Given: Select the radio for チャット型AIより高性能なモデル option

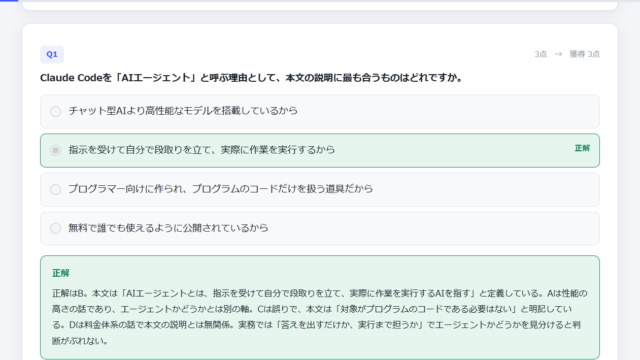Looking at the screenshot, I should (x=56, y=111).
